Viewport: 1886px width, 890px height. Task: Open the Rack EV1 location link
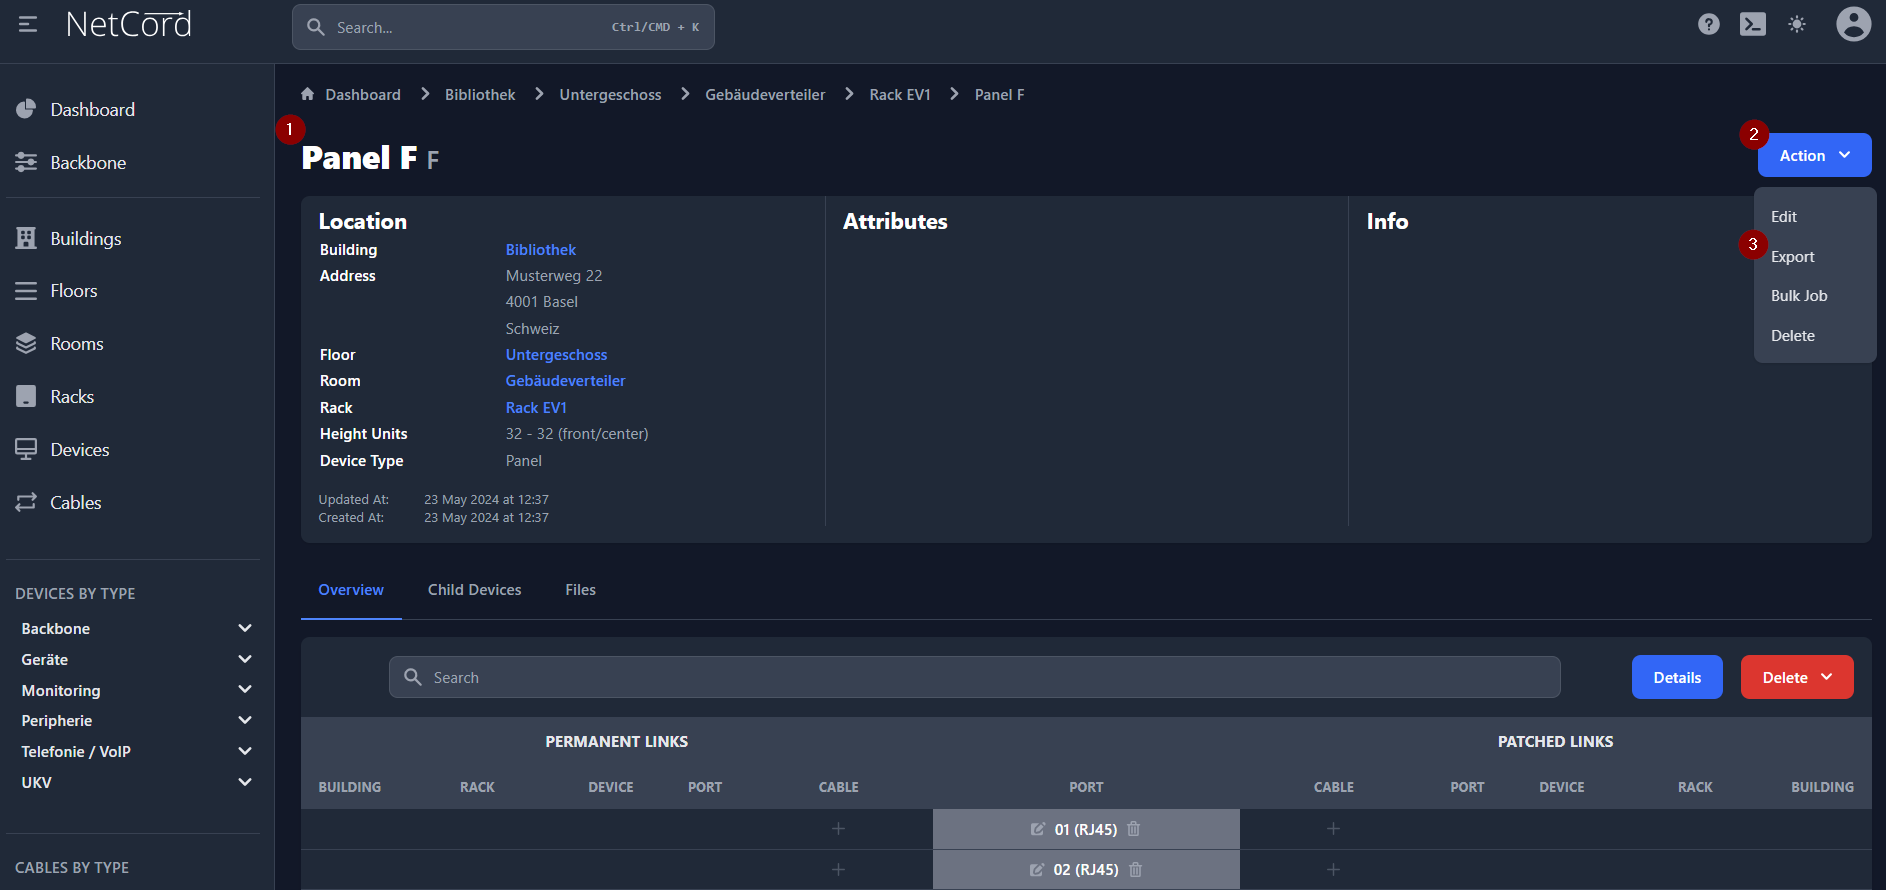(536, 408)
